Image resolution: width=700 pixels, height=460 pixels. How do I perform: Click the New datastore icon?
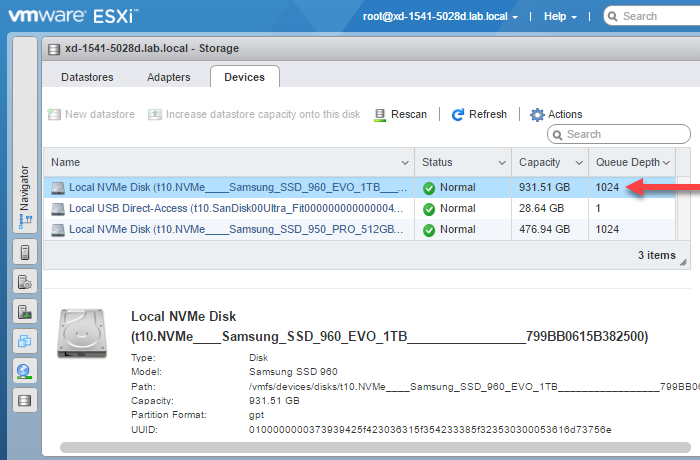[54, 114]
